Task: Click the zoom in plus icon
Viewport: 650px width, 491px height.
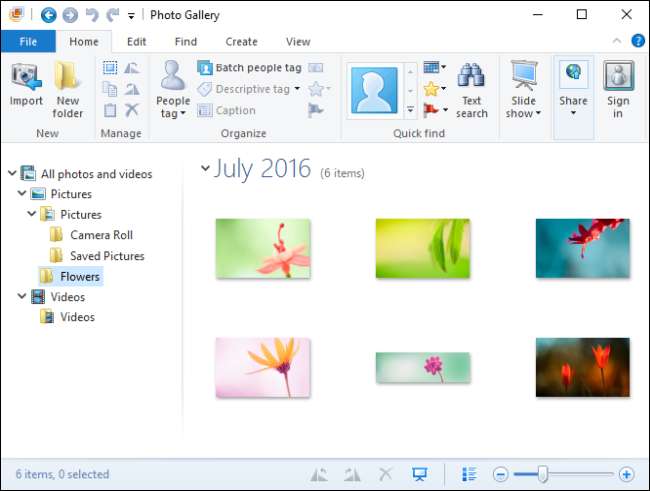Action: point(627,474)
